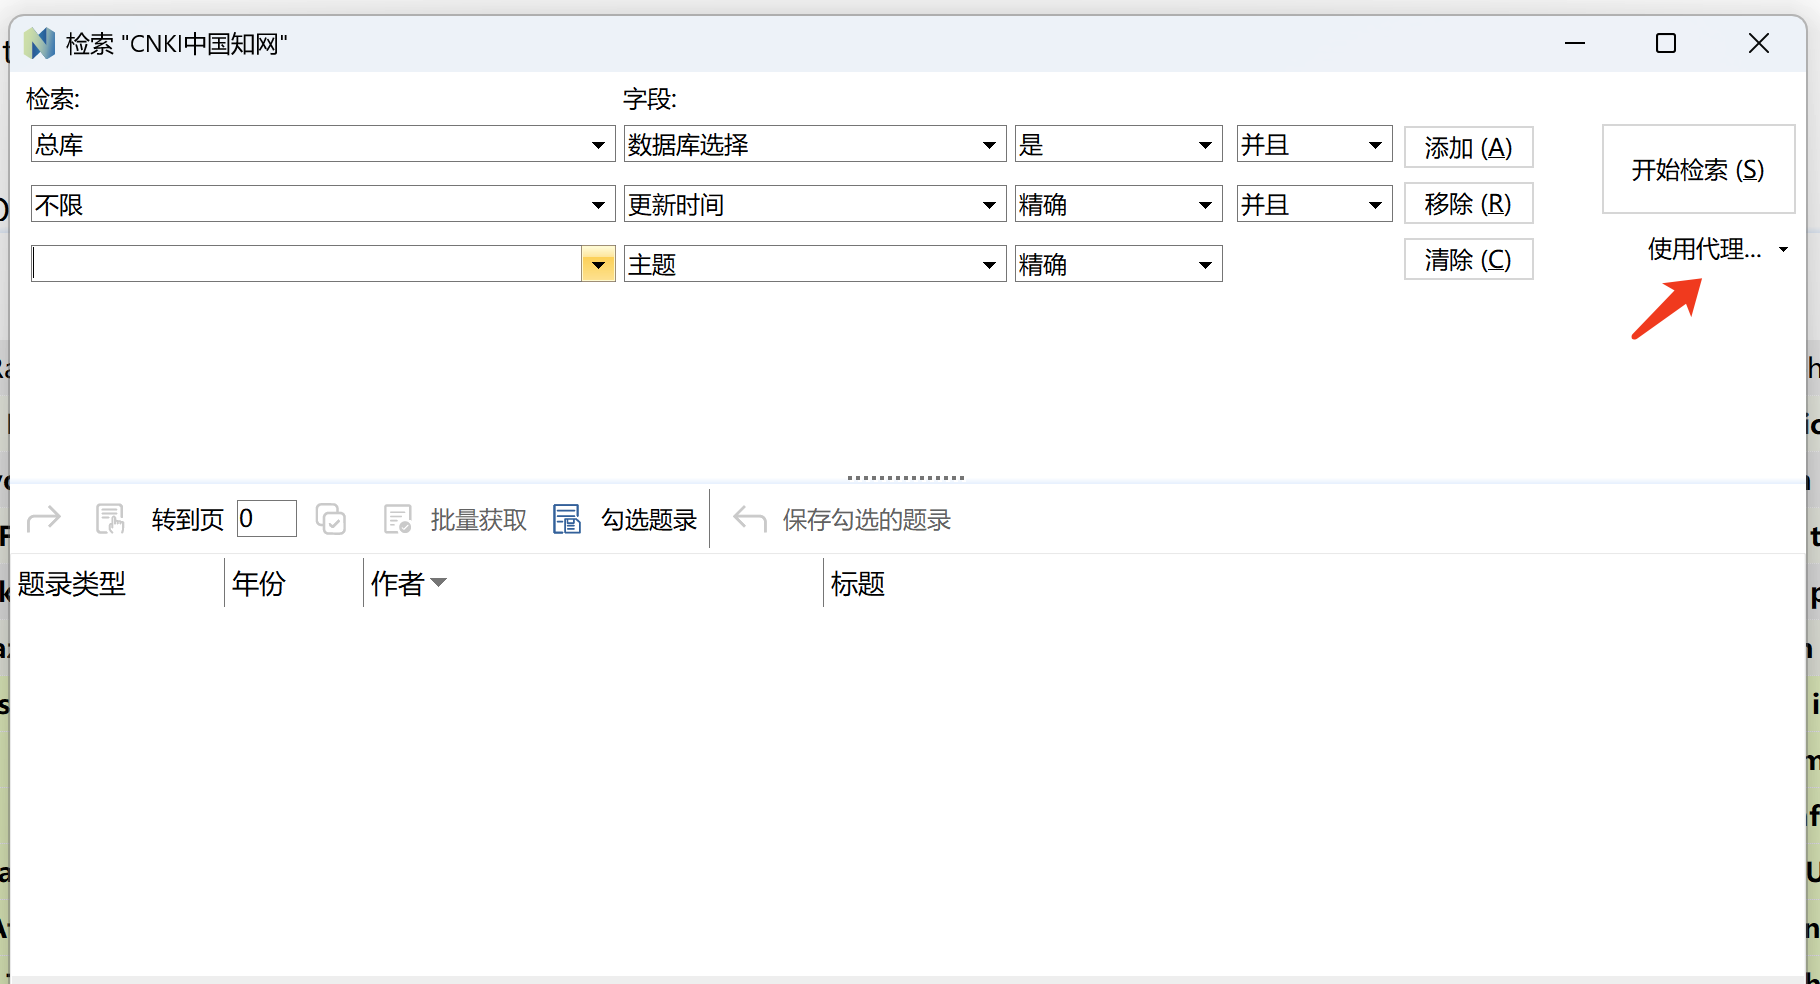Click the check-all icon after page box
Screen dimensions: 1820x984
pos(331,519)
